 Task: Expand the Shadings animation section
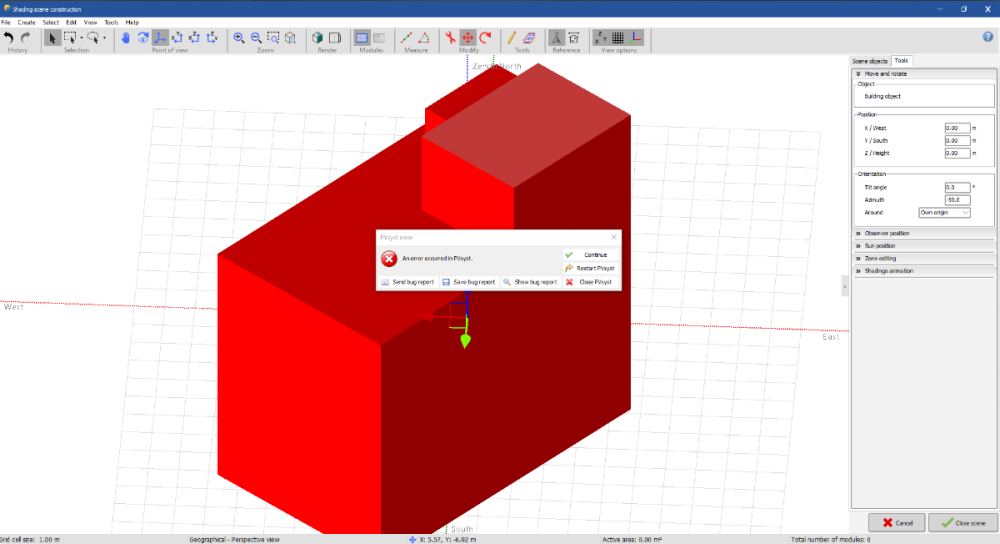tap(888, 271)
